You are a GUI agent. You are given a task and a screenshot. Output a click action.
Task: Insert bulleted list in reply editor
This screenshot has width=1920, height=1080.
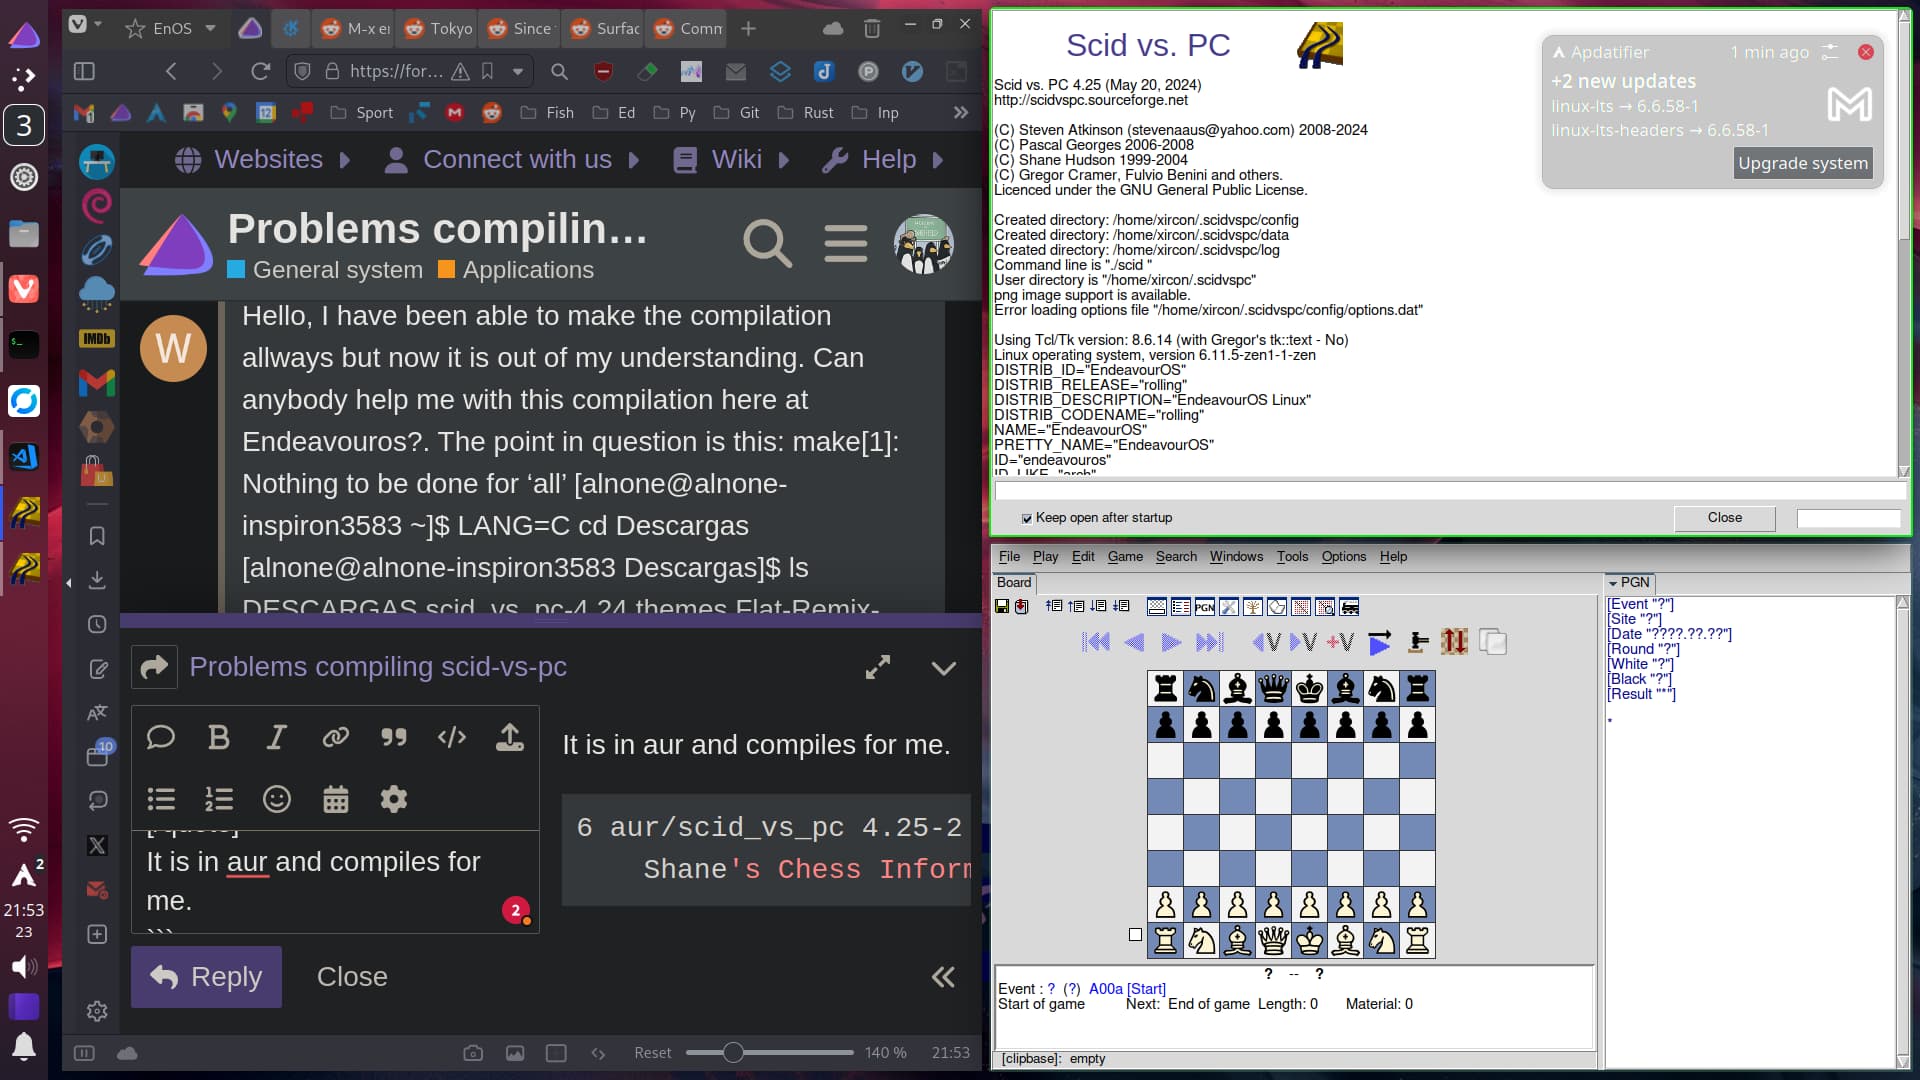click(x=161, y=799)
